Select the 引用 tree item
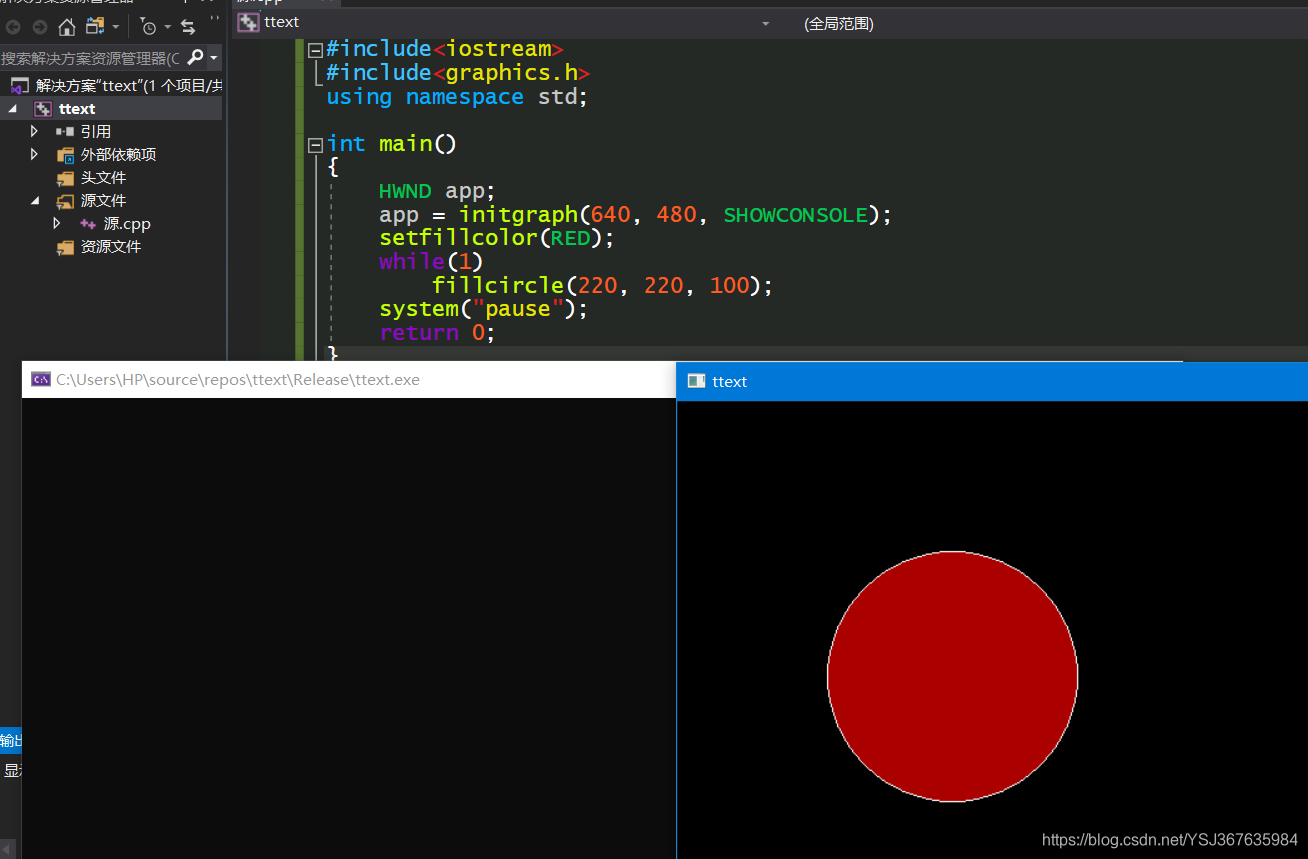This screenshot has height=859, width=1308. [x=95, y=131]
